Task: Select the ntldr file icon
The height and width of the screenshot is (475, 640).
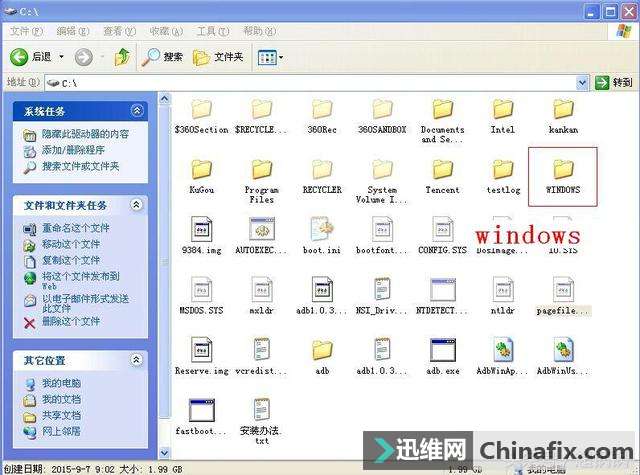Action: pos(503,289)
